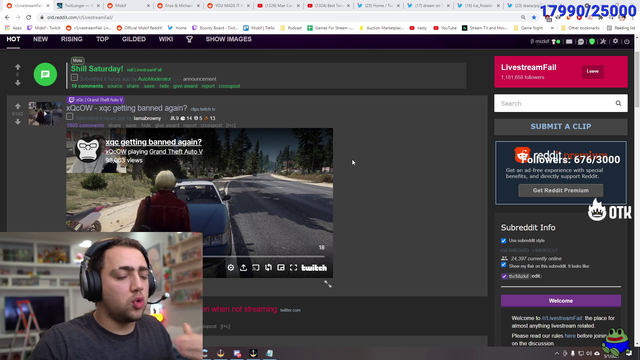Click the filter funnel icon in the subreddit nav
640x360 pixels.
tap(189, 39)
